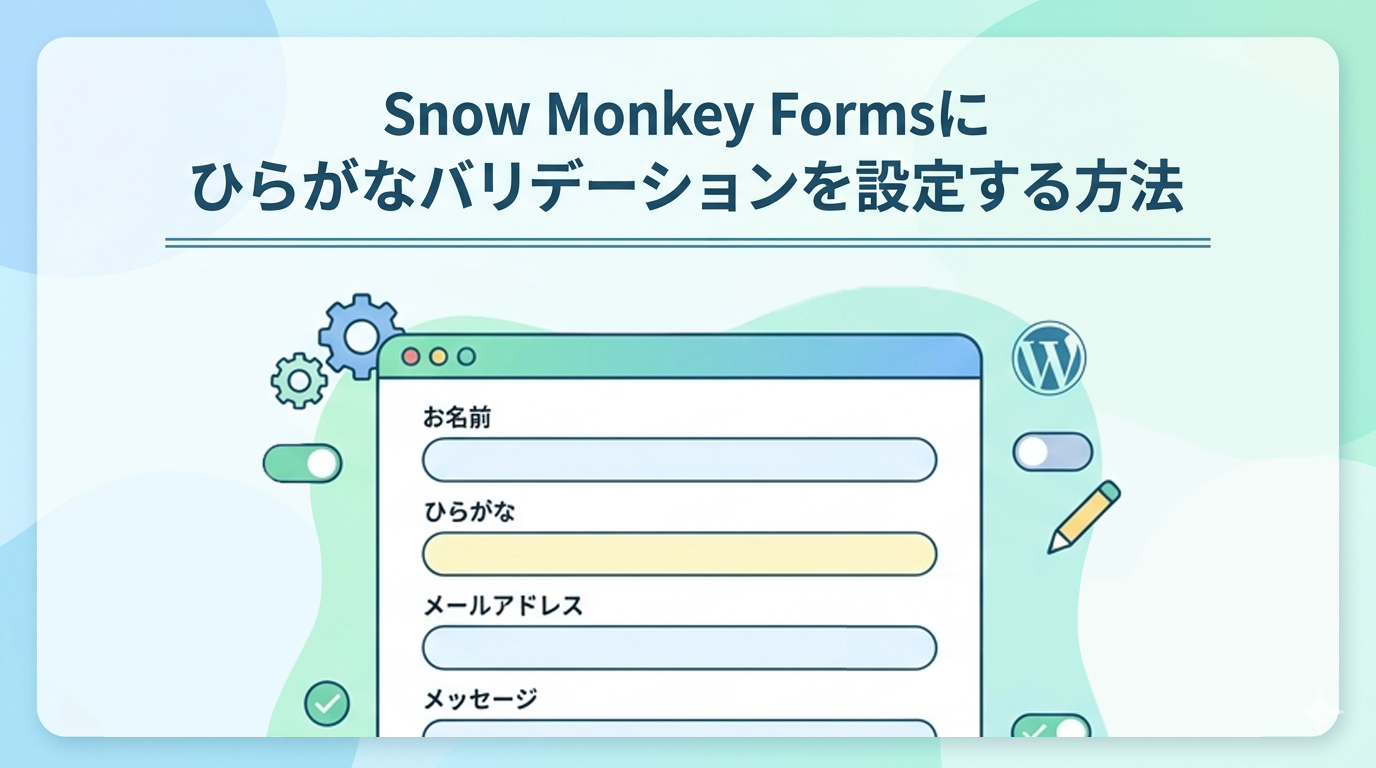Toggle the green switch left of form
1376x768 pixels.
click(x=302, y=463)
